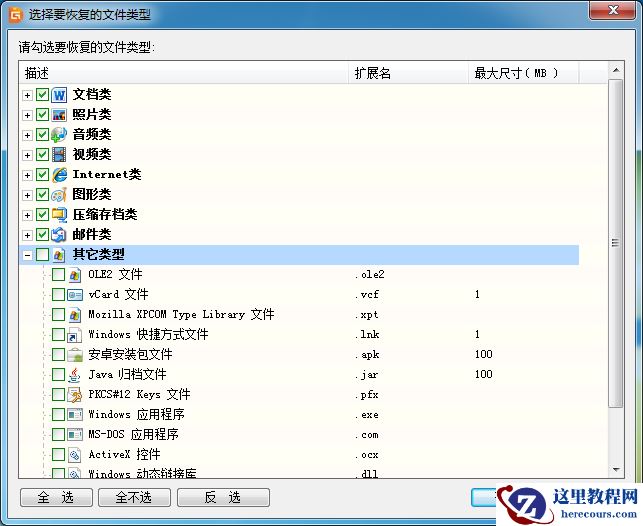Click the Windows 快捷方式文件 shortcut icon
This screenshot has height=526, width=643.
coord(75,335)
